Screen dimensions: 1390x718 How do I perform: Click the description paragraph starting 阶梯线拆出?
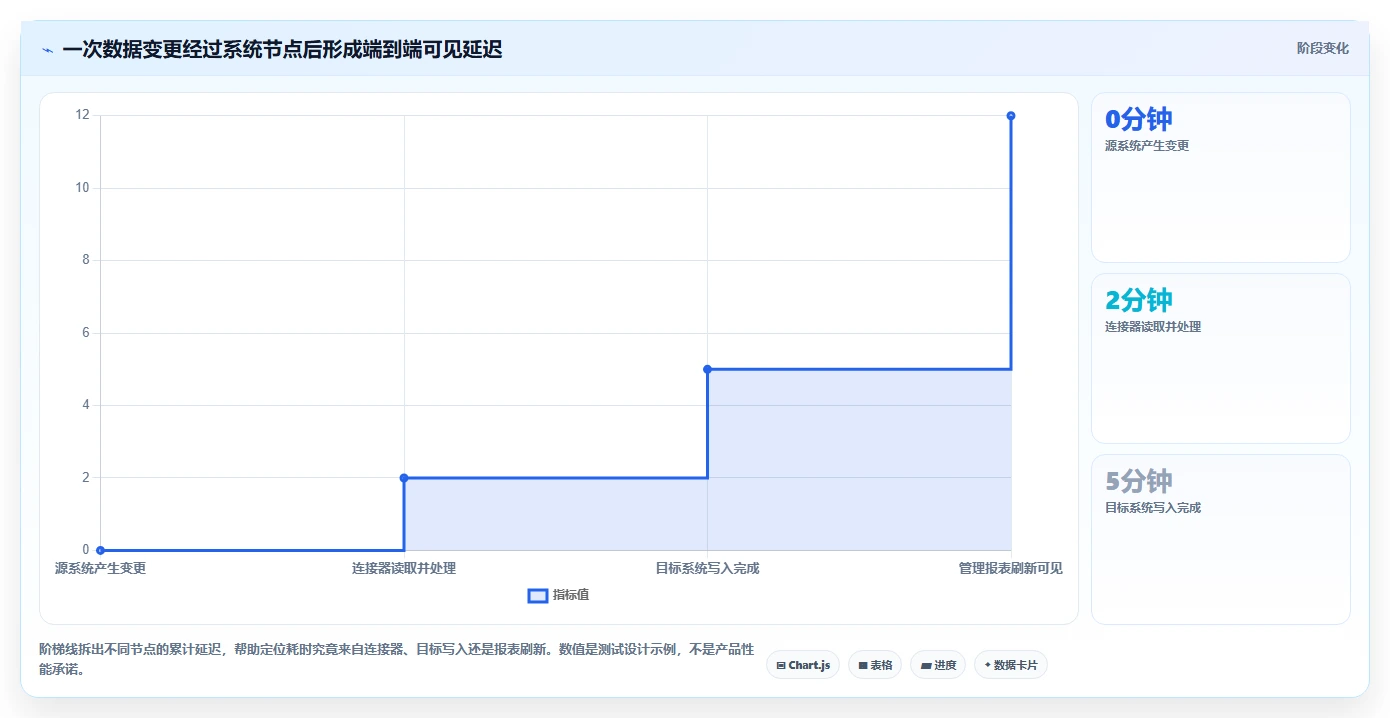pos(396,660)
